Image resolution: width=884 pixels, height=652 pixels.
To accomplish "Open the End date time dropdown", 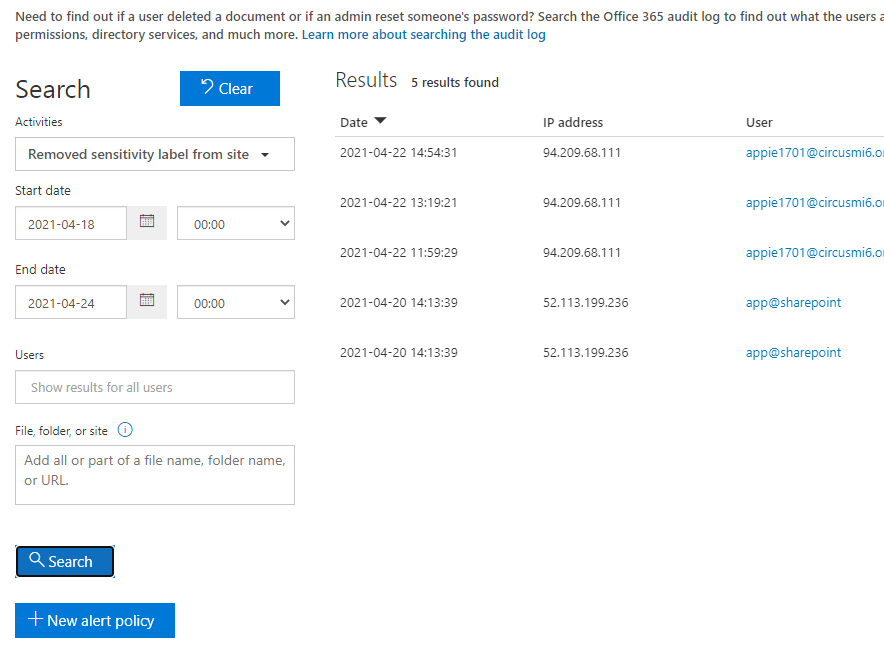I will coord(236,303).
